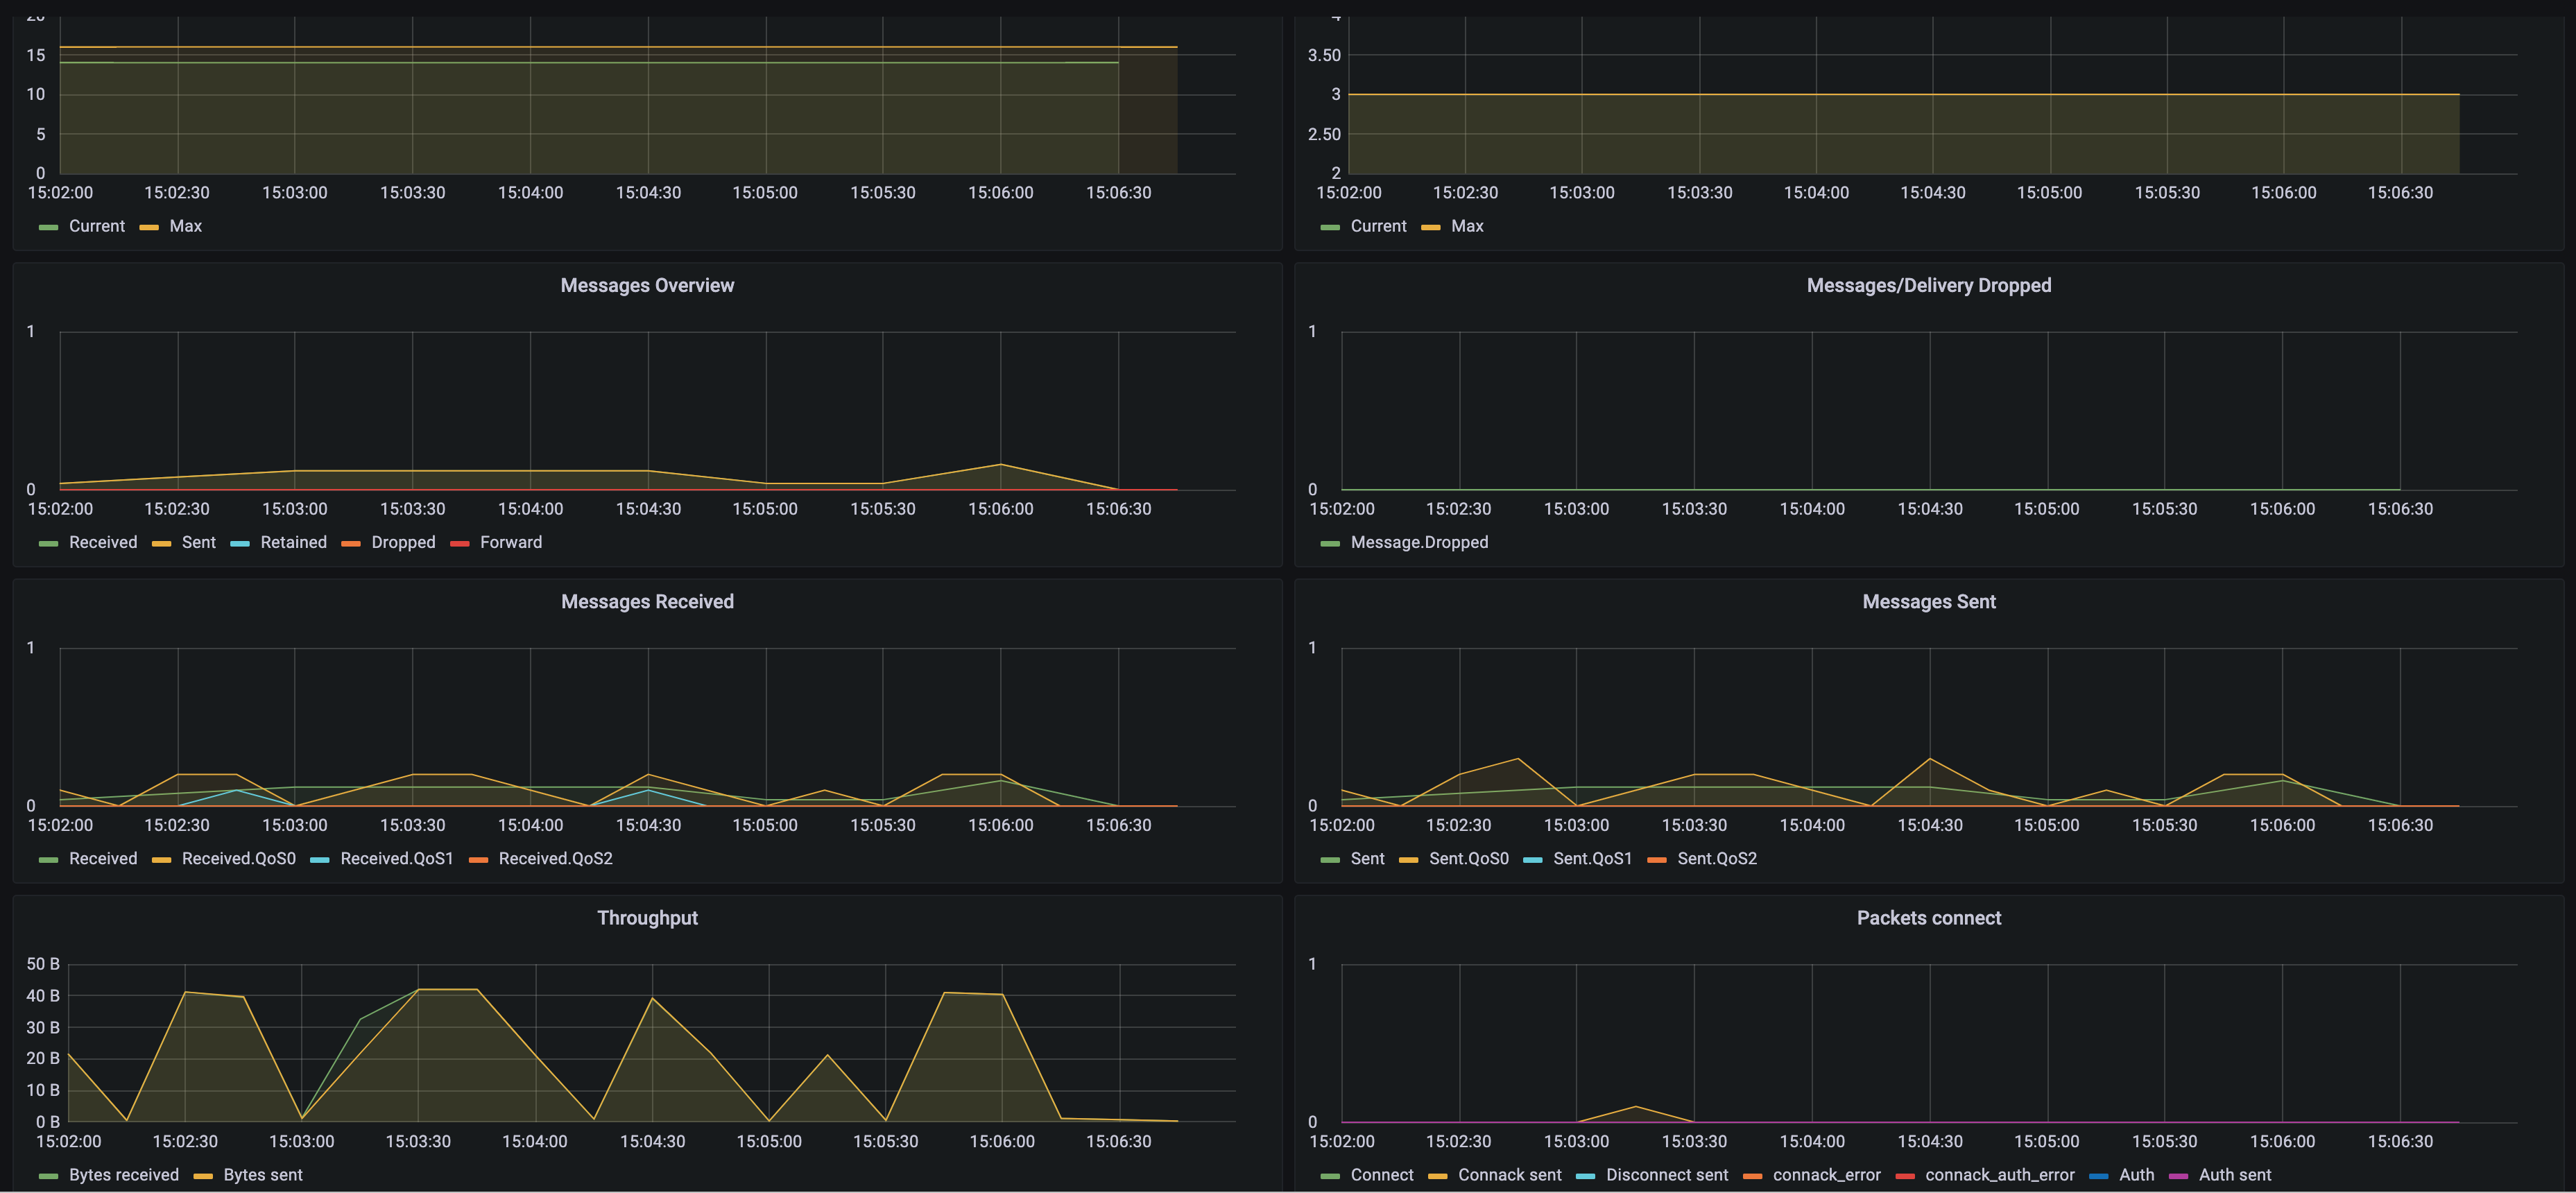Toggle the Connack sent series
The height and width of the screenshot is (1193, 2576).
point(1509,1174)
